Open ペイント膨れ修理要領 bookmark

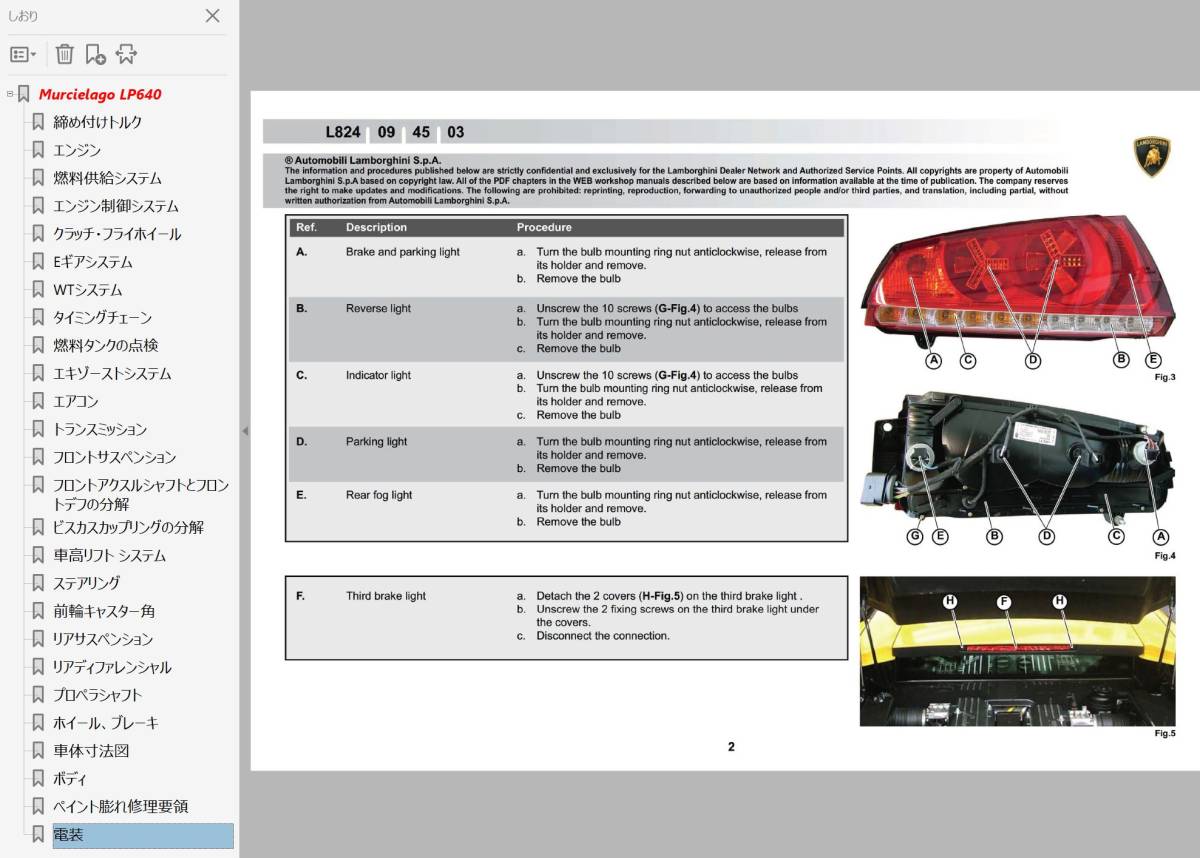[x=121, y=806]
